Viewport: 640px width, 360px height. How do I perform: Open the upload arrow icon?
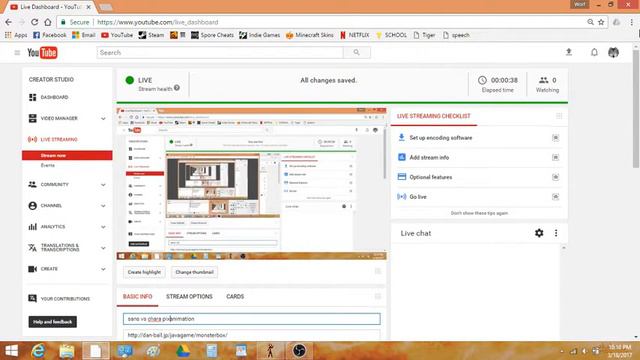point(569,52)
